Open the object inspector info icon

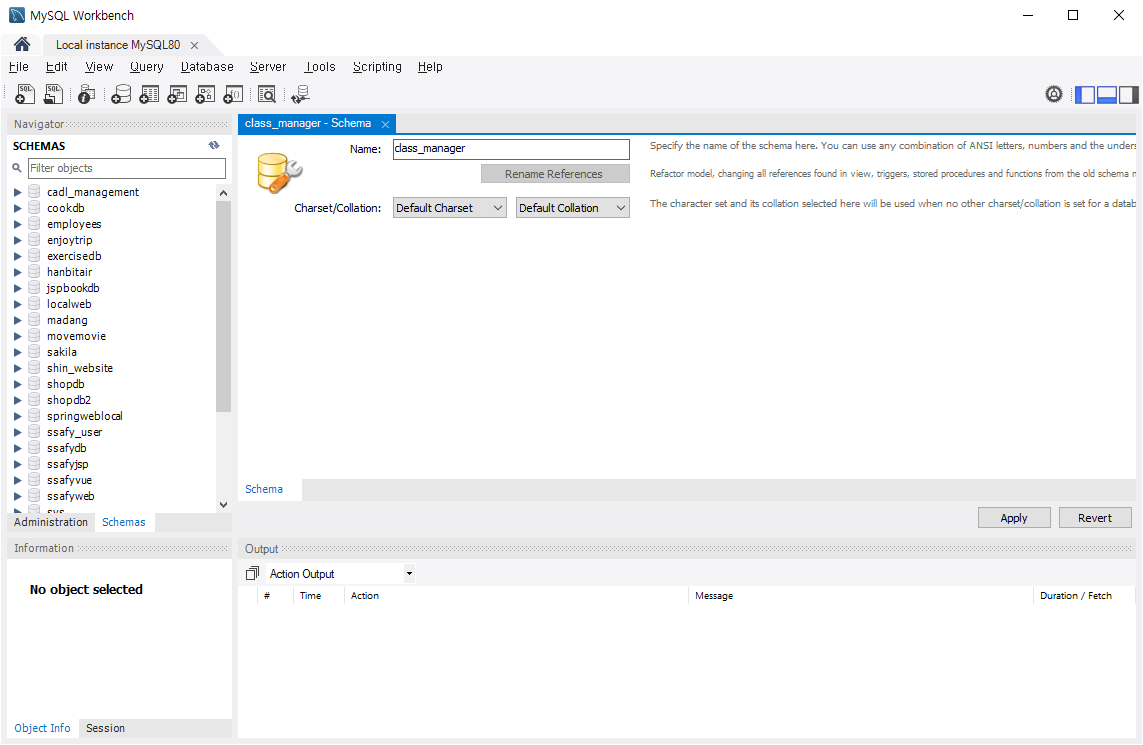click(87, 94)
